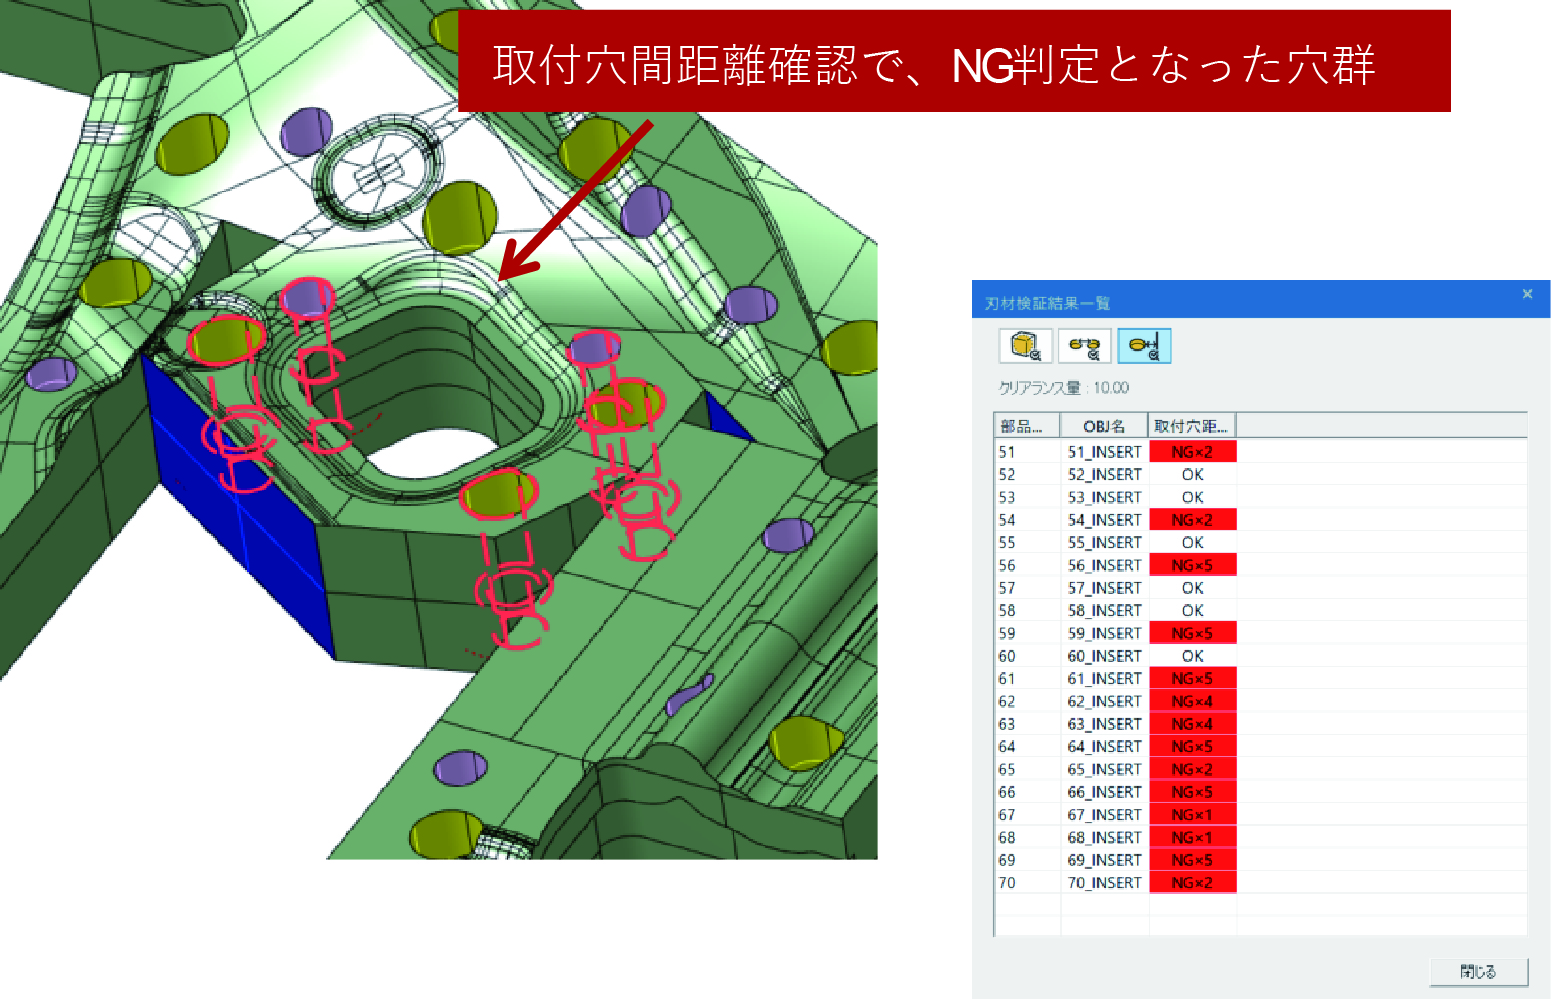The image size is (1551, 999).
Task: Select the OK result for 60_INSERT
Action: pyautogui.click(x=1192, y=656)
